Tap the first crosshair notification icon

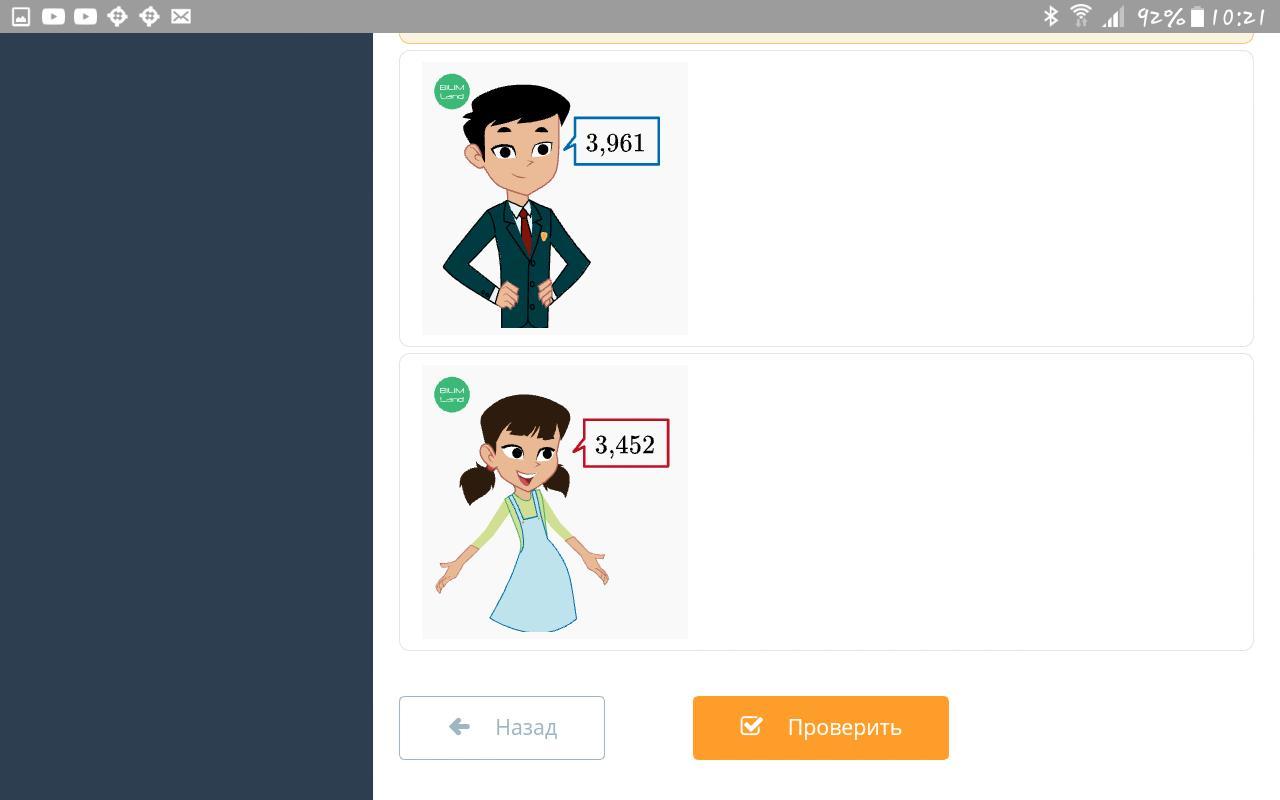click(x=117, y=16)
